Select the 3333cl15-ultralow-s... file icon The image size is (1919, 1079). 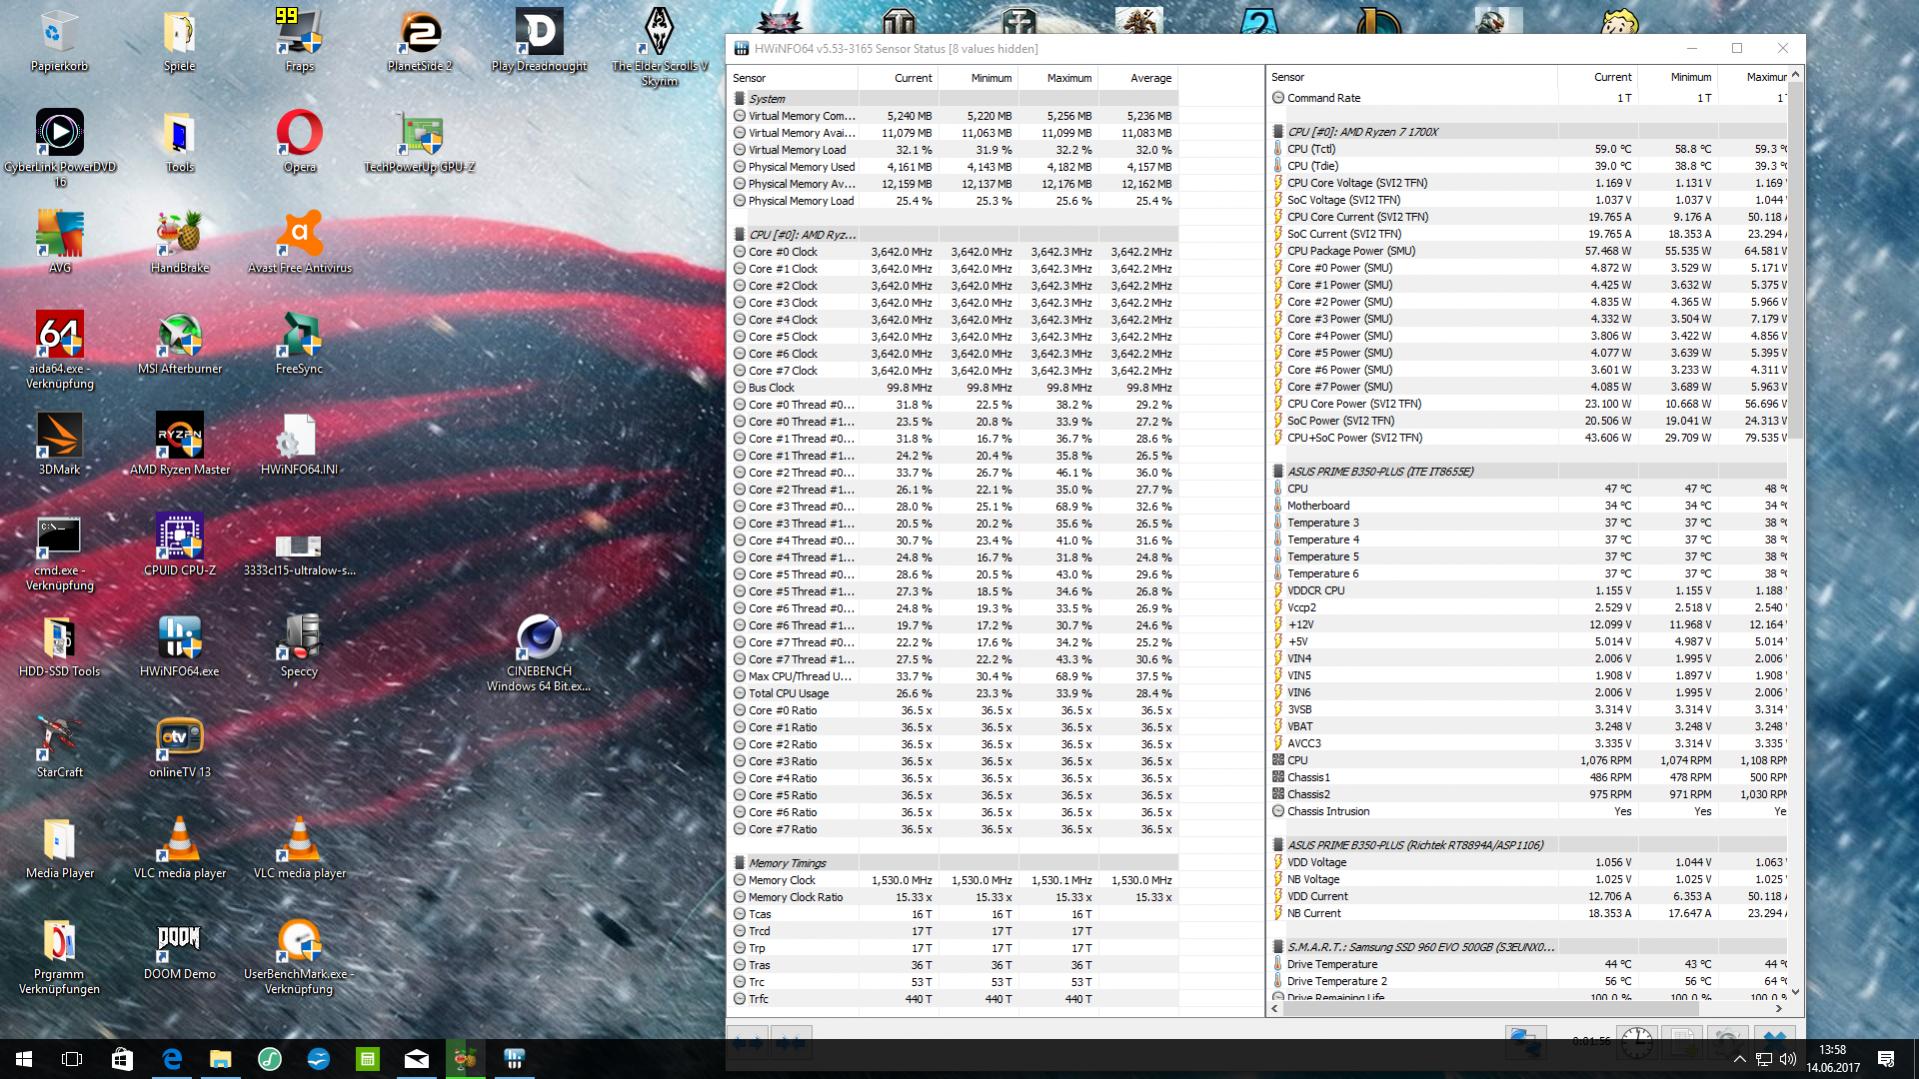(x=299, y=553)
